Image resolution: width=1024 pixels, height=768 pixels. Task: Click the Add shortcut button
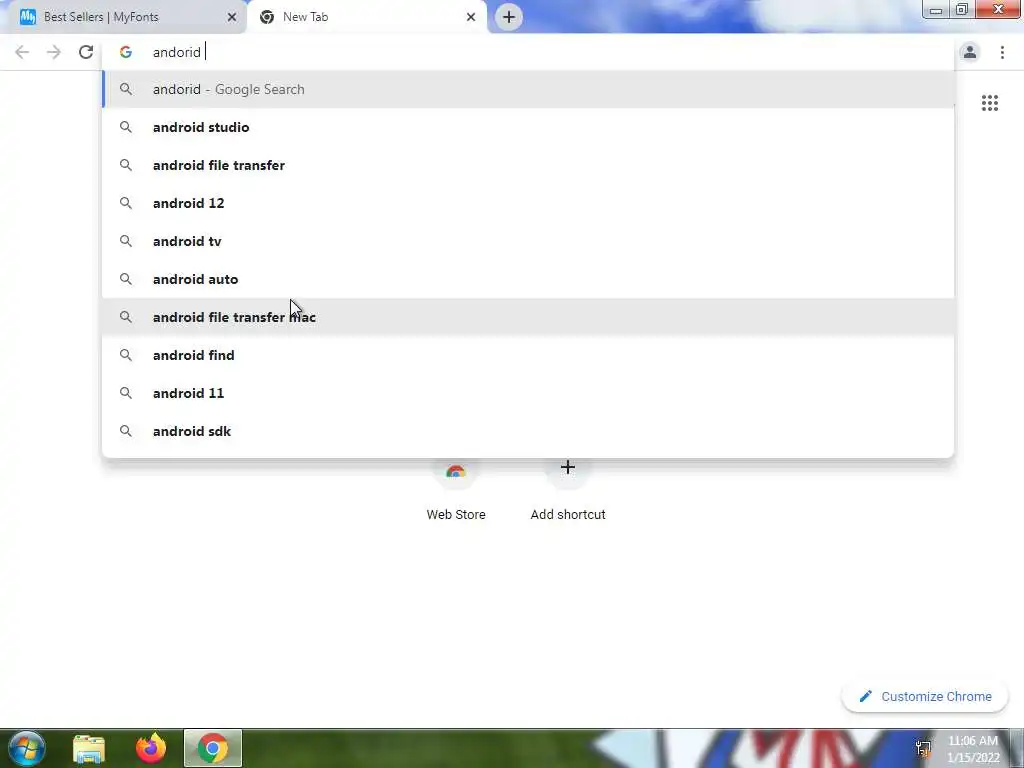568,490
